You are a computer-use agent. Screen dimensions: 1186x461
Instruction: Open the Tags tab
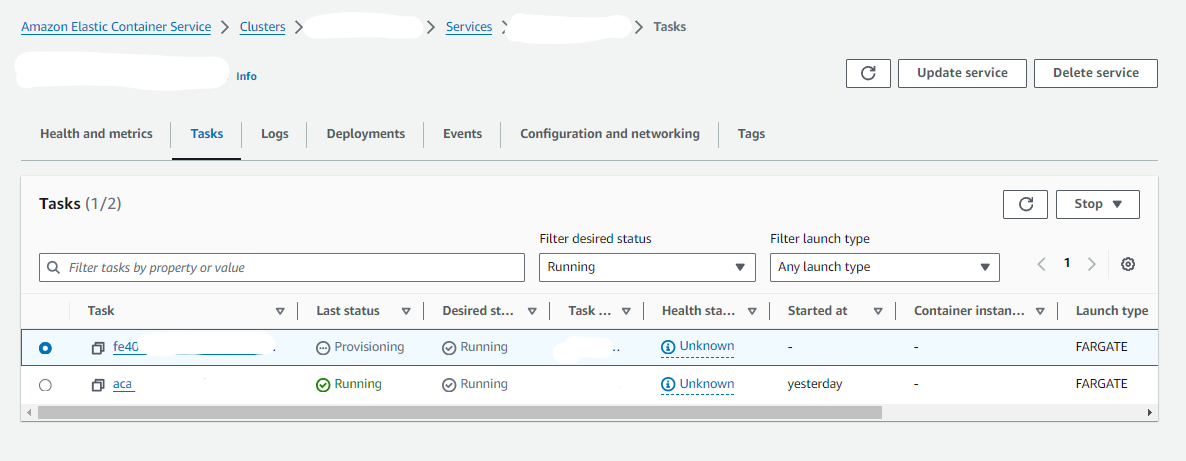tap(751, 134)
